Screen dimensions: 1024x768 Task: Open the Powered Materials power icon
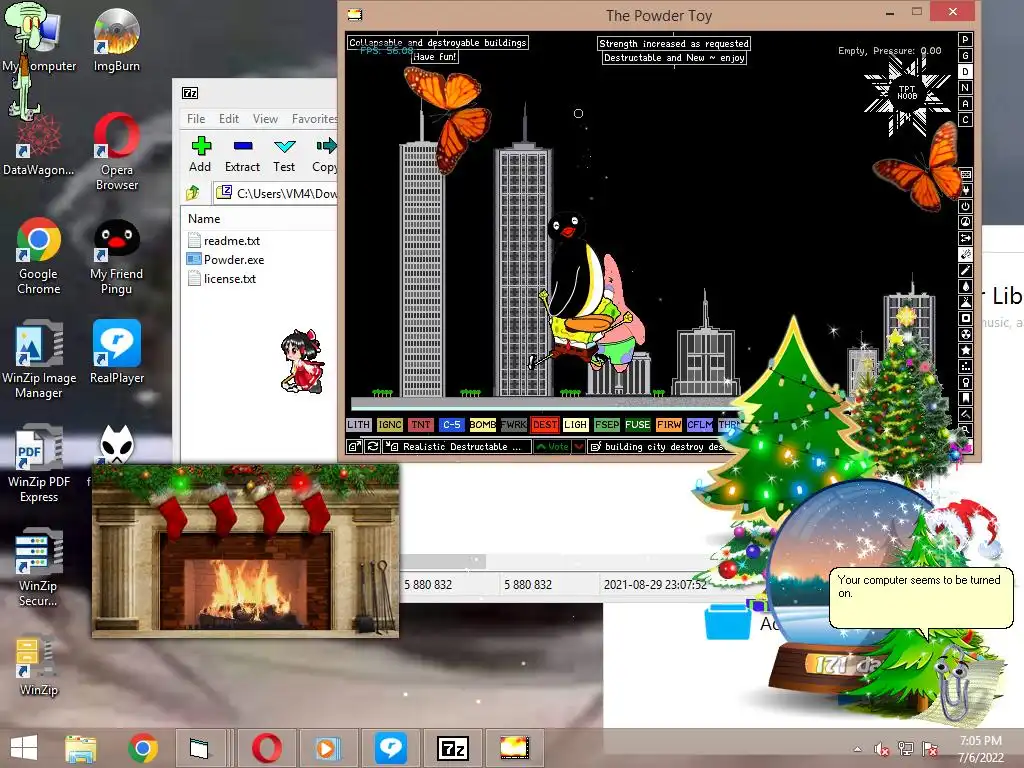pyautogui.click(x=966, y=206)
